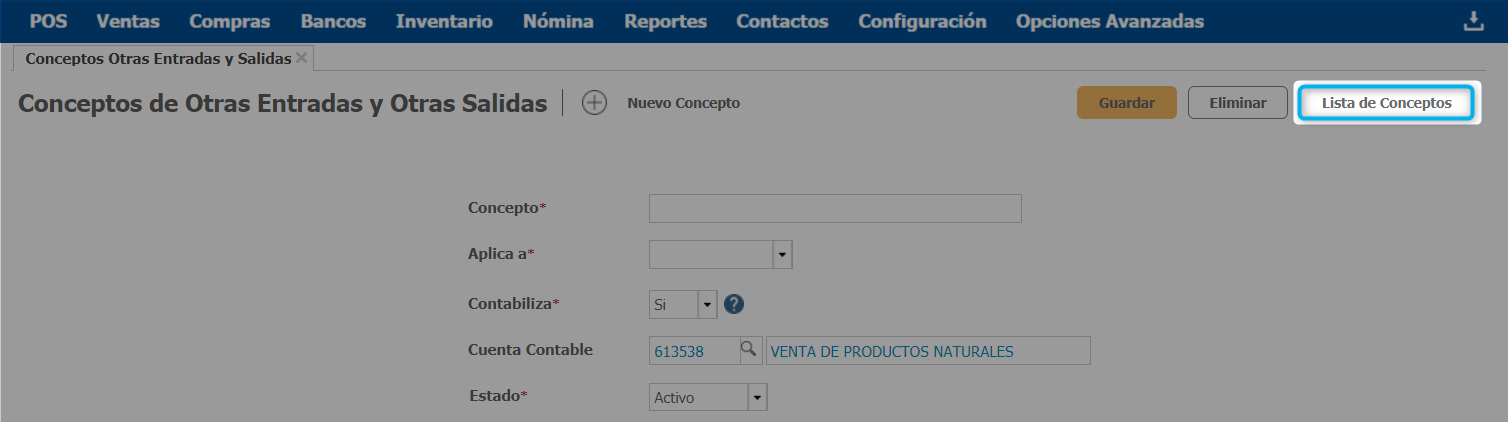Click the plus icon for new concept
The image size is (1508, 422).
tap(595, 103)
